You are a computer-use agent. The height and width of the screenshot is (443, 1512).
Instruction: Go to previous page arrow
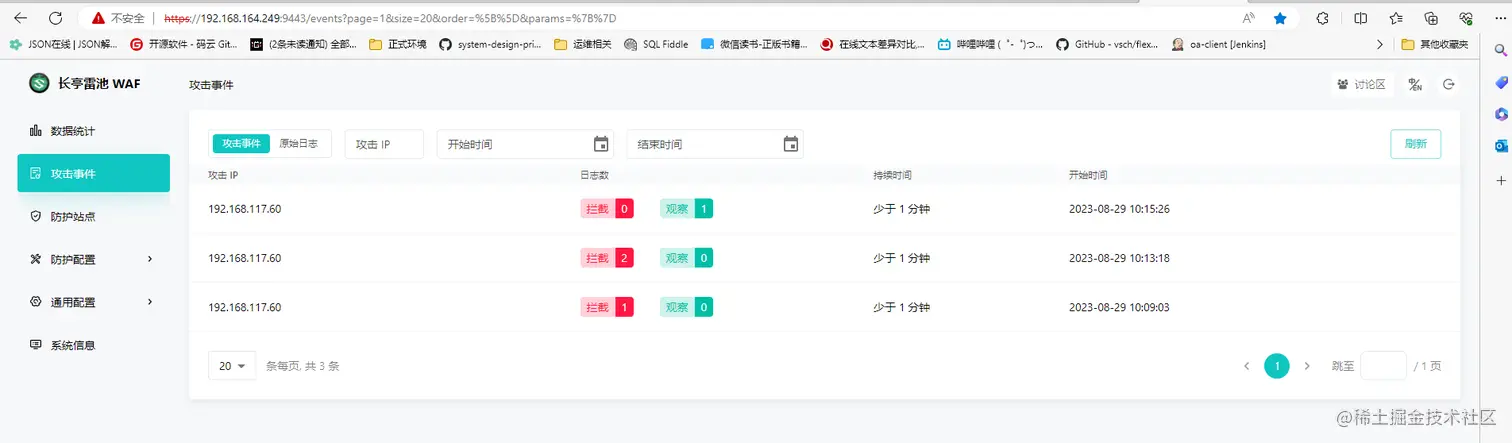(1247, 366)
